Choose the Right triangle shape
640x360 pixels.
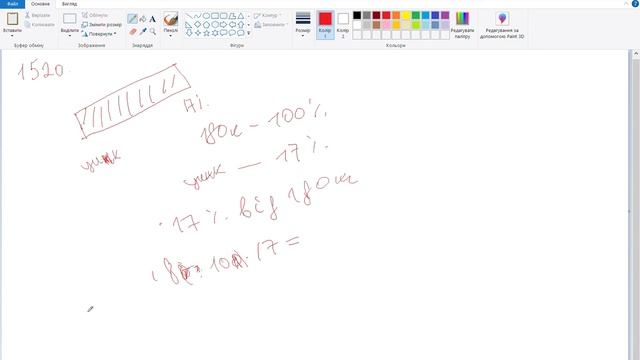[189, 24]
